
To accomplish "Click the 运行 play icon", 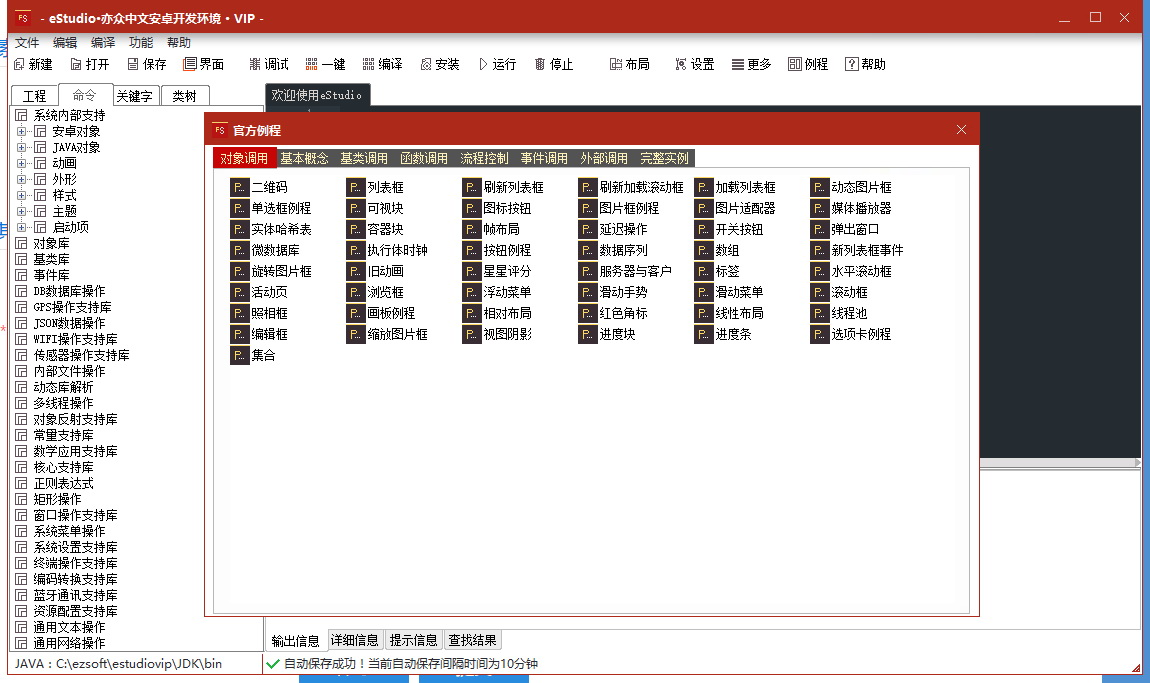I will pyautogui.click(x=483, y=65).
